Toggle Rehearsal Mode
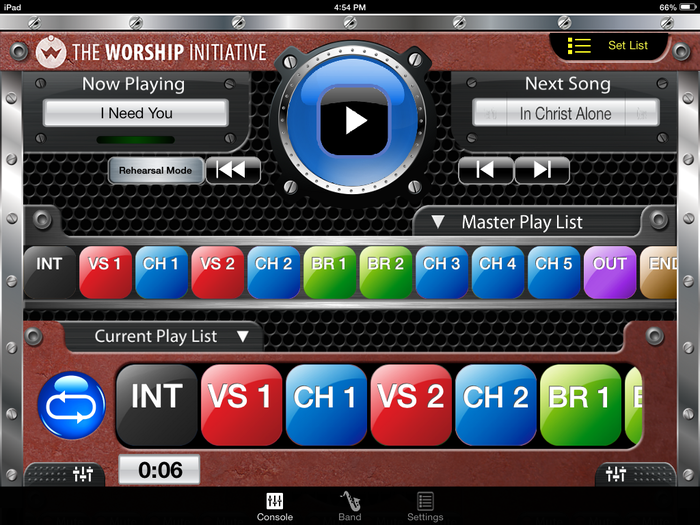The height and width of the screenshot is (525, 700). (x=155, y=170)
